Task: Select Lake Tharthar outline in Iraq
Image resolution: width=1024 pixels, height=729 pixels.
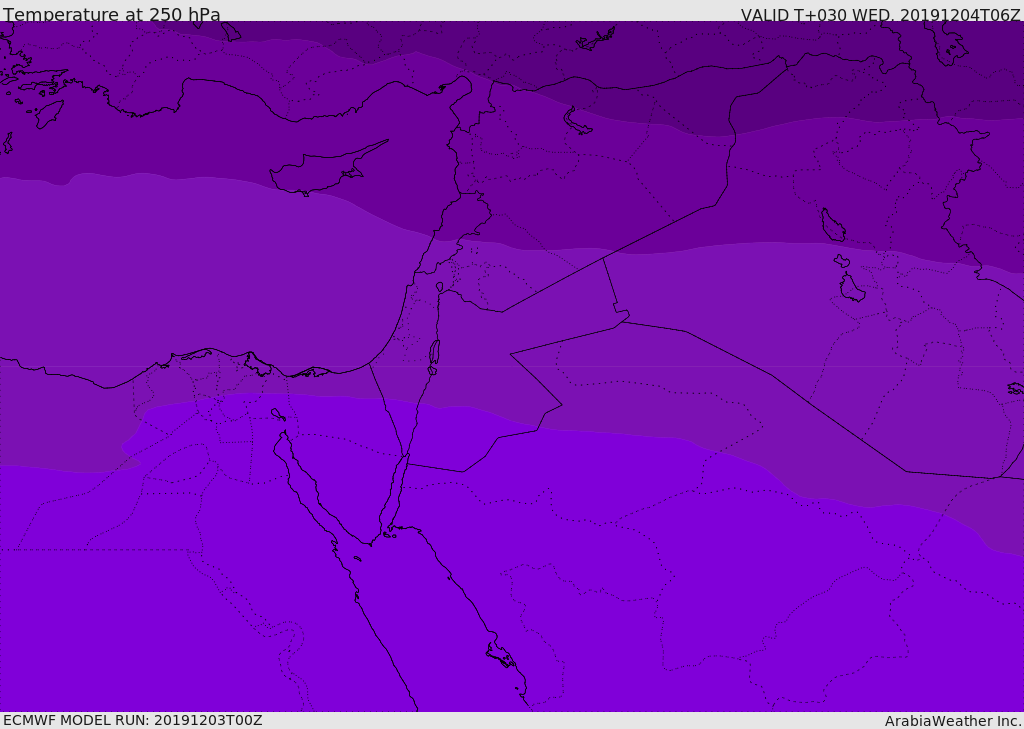Action: click(x=832, y=225)
